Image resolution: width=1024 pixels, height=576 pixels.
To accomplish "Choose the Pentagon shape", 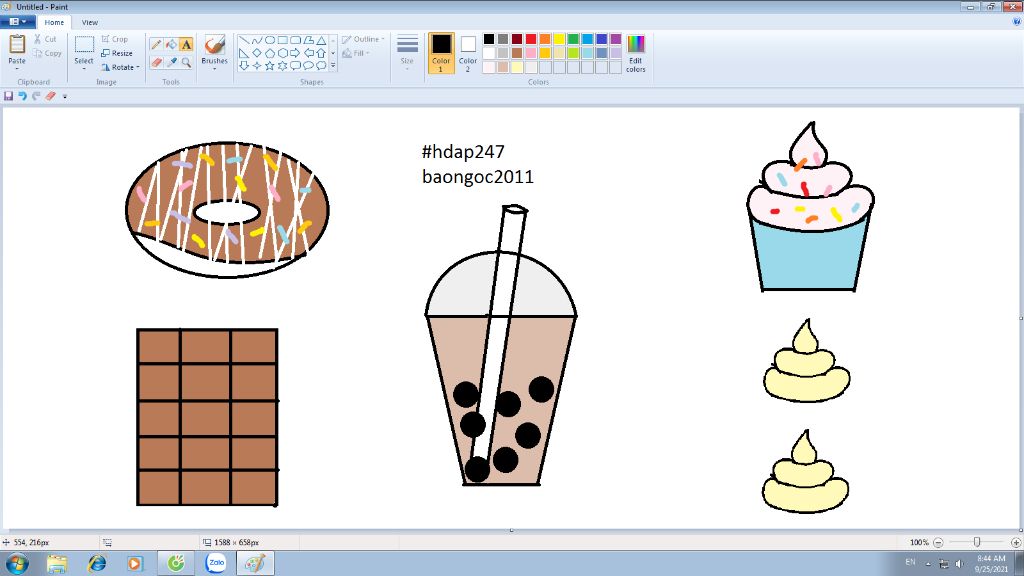I will (270, 53).
